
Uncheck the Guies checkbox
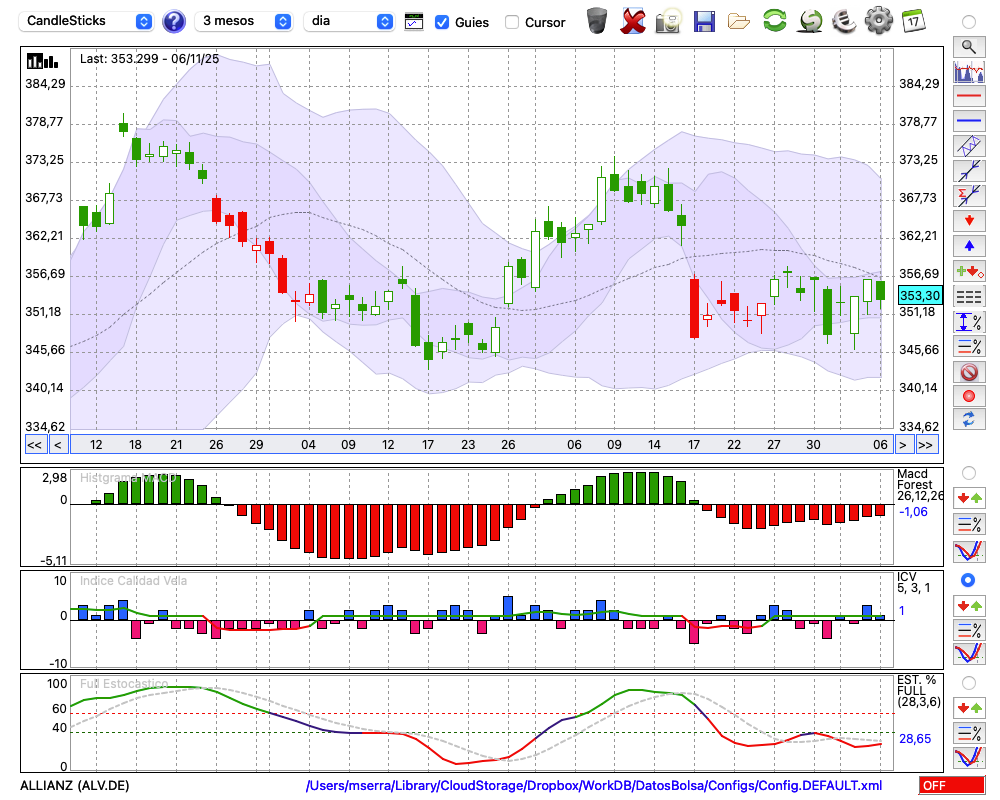[442, 21]
